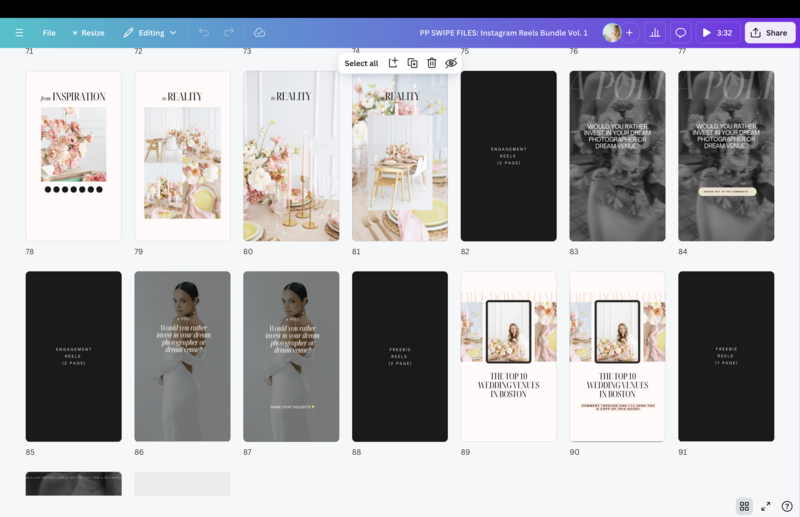The height and width of the screenshot is (517, 800).
Task: Play presentation with 3:32 button
Action: (716, 33)
